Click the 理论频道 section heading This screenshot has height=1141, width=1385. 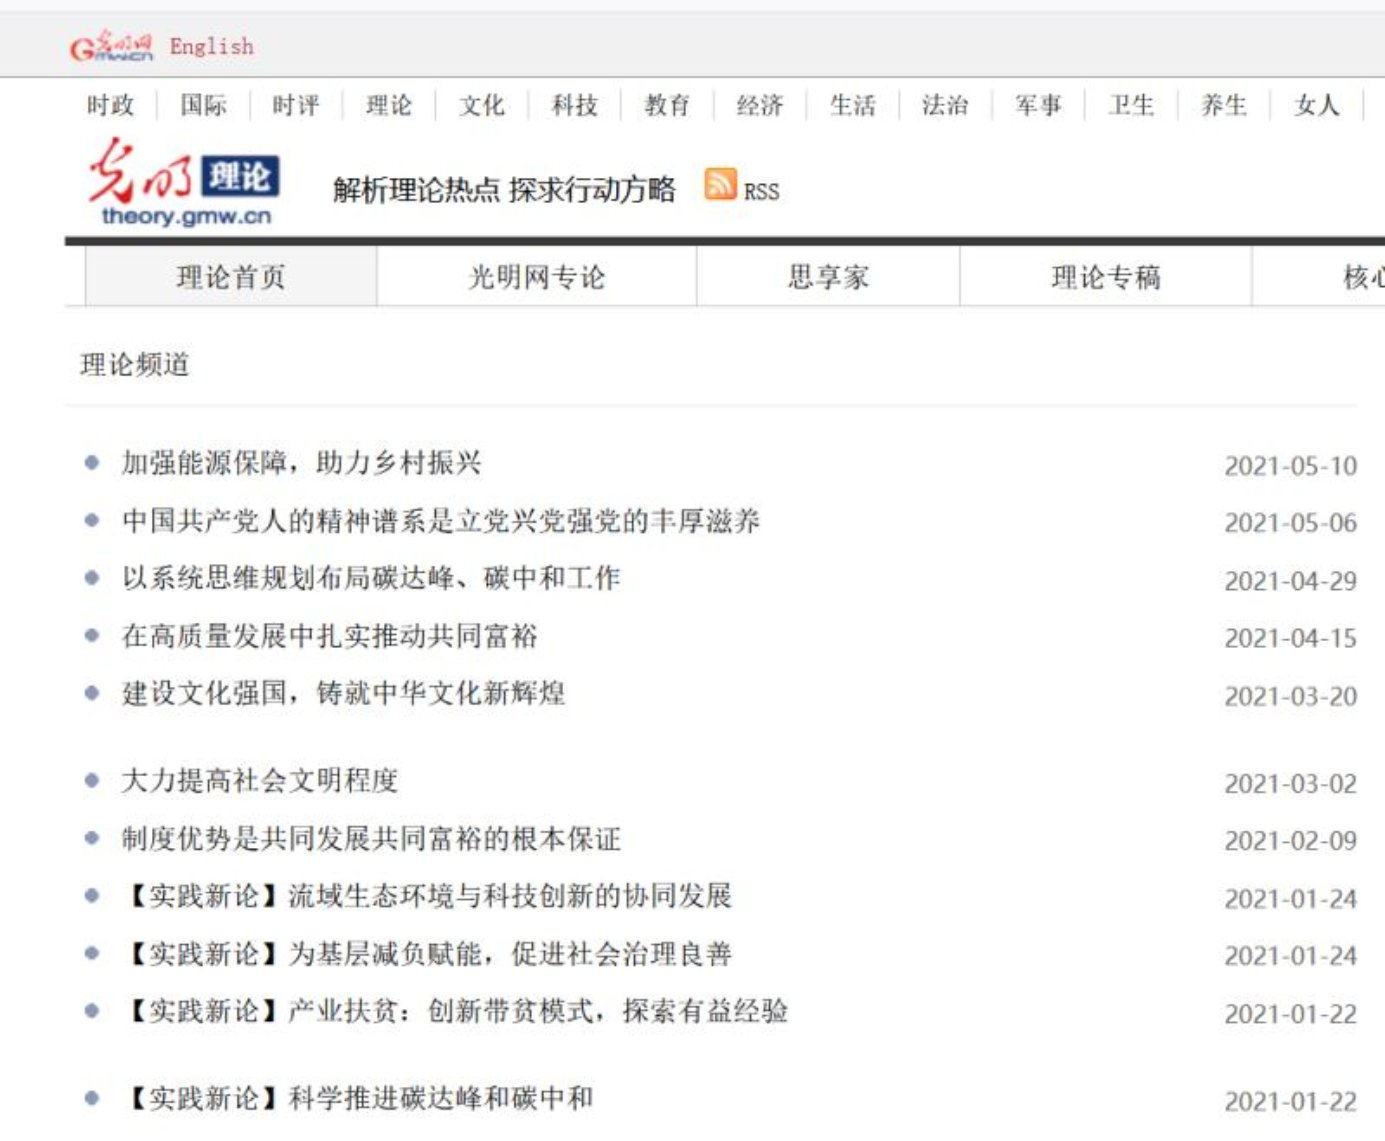click(135, 365)
